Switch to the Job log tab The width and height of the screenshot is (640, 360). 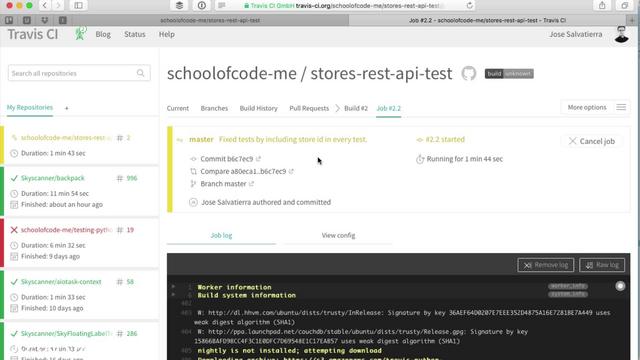221,236
